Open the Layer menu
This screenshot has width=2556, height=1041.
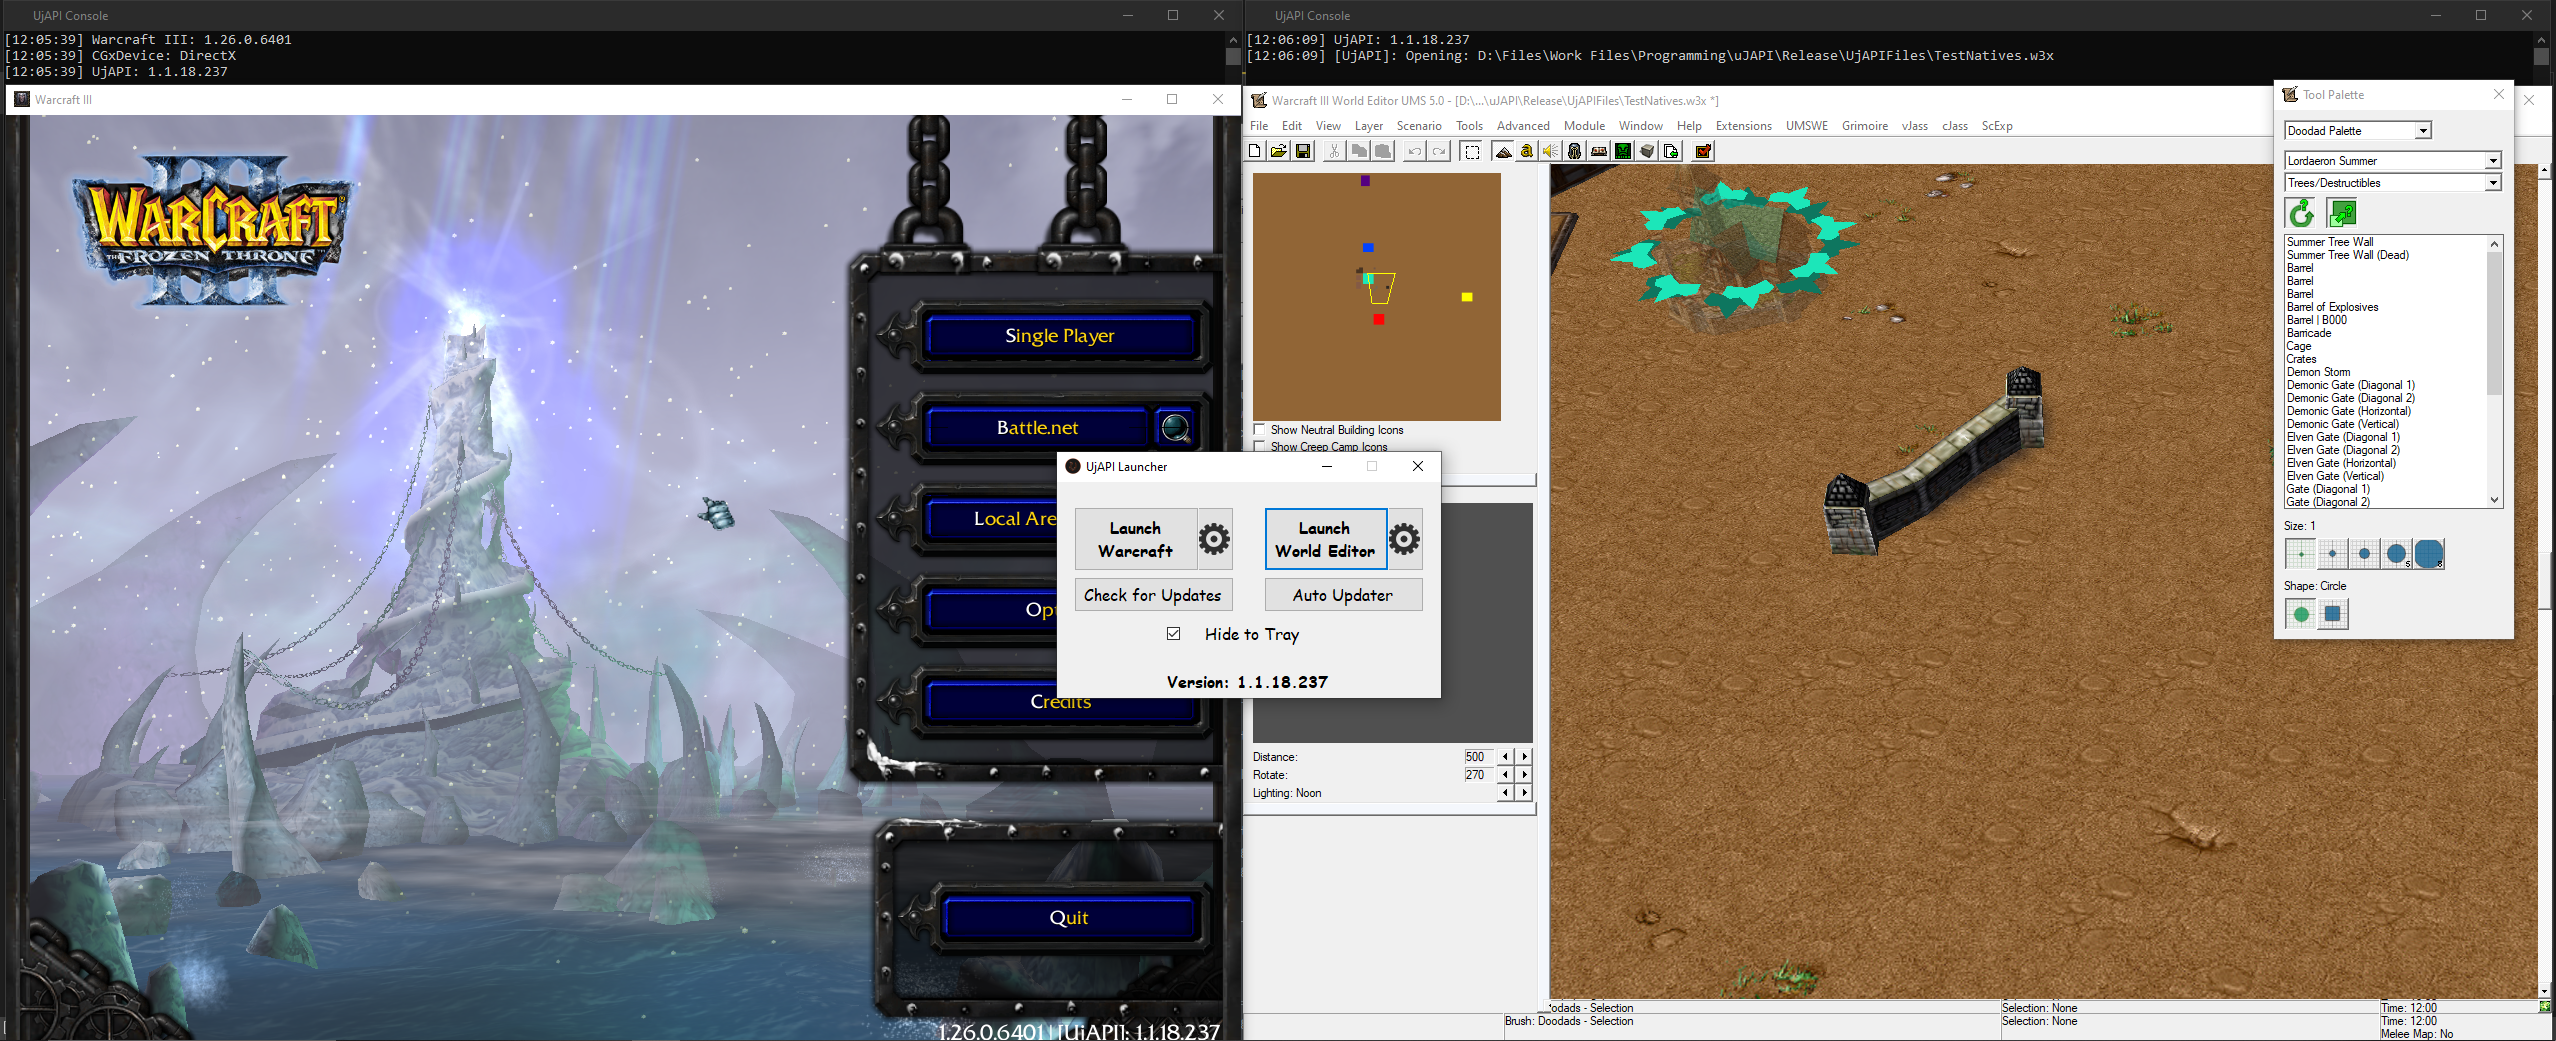[1369, 126]
